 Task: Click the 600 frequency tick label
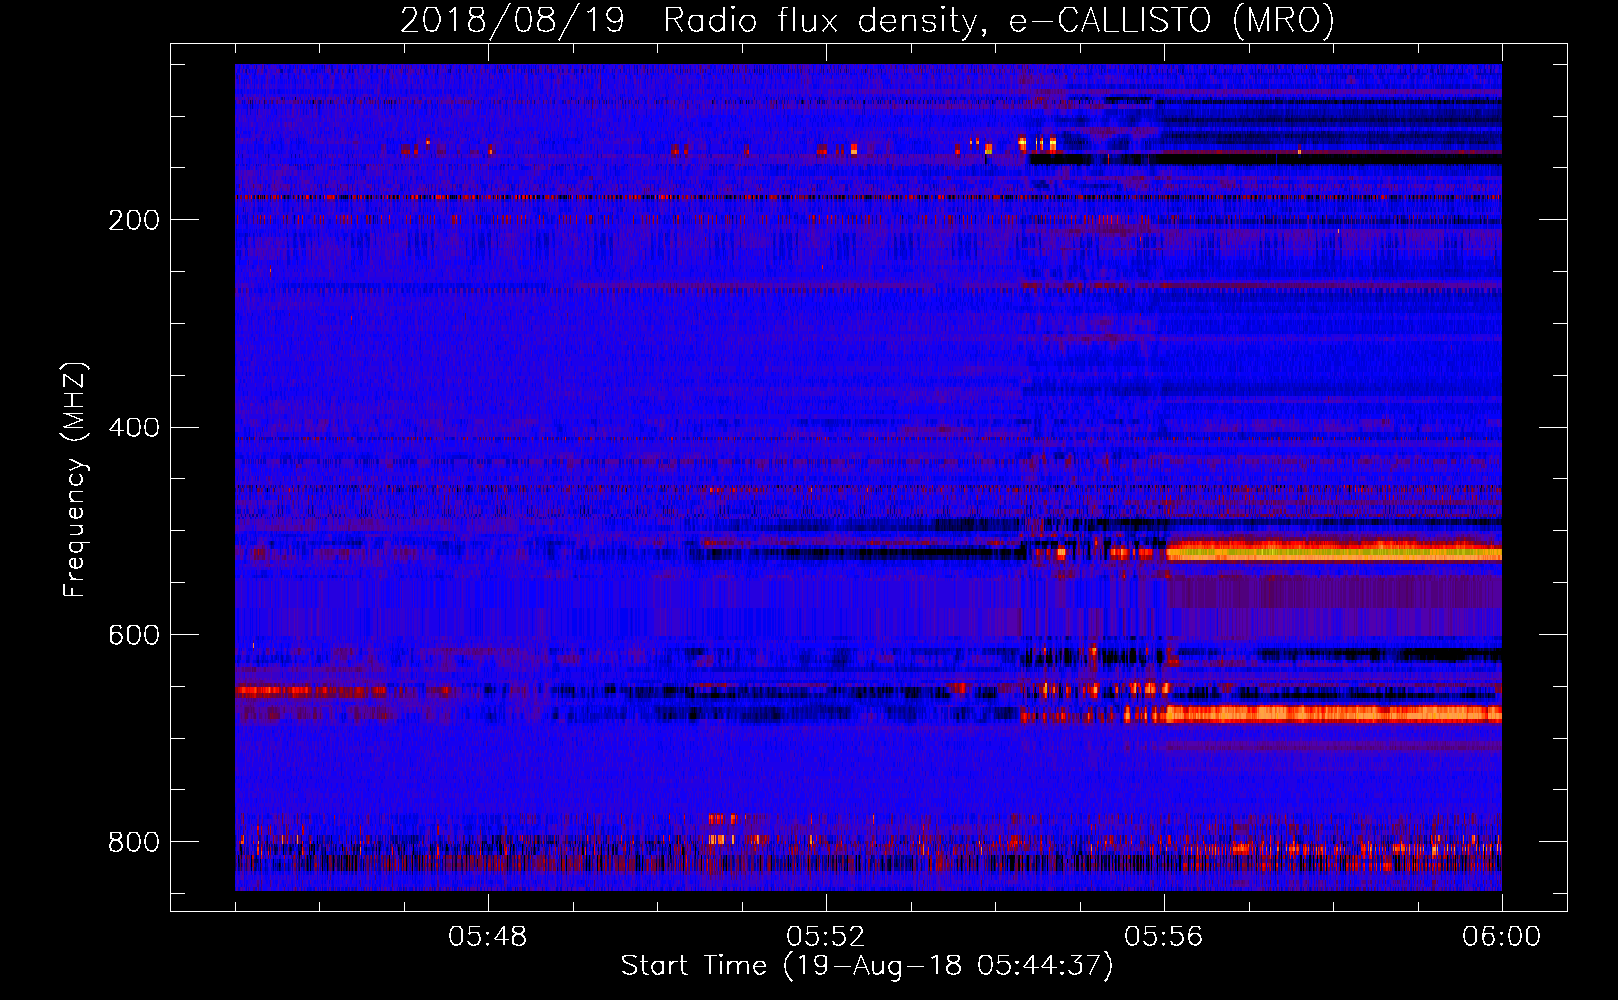134,635
